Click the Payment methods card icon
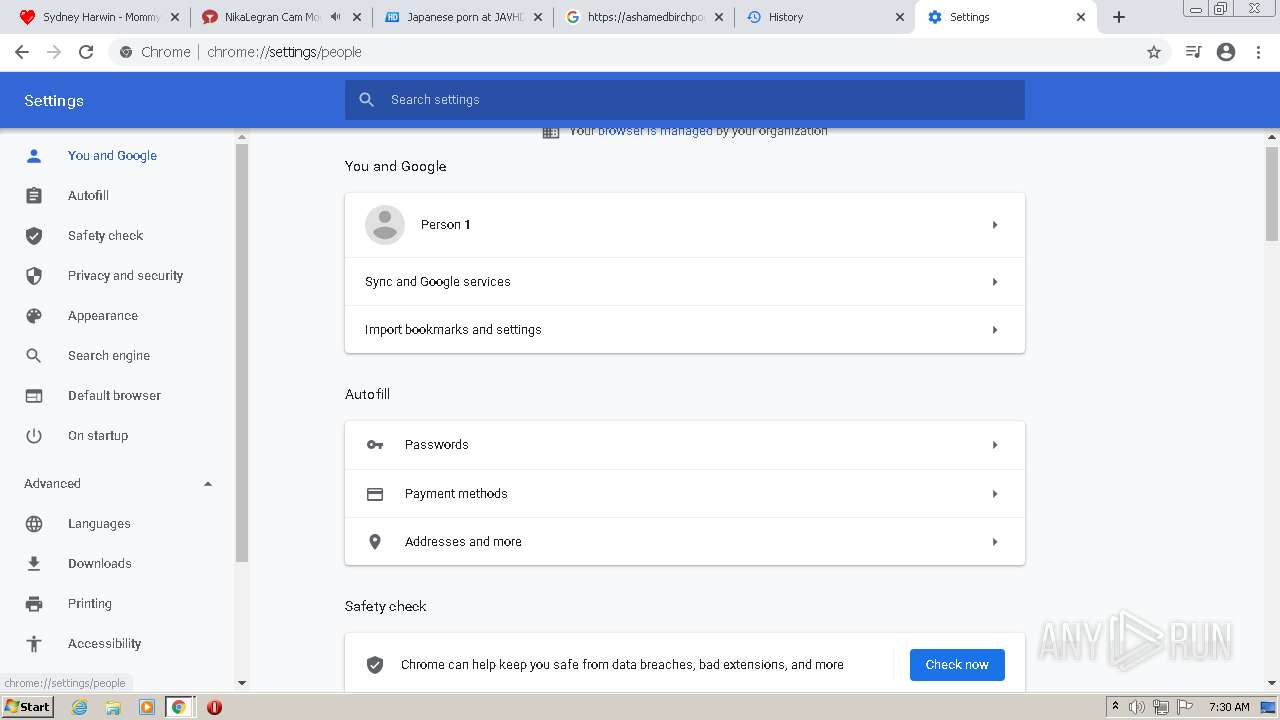The image size is (1280, 720). pos(375,494)
